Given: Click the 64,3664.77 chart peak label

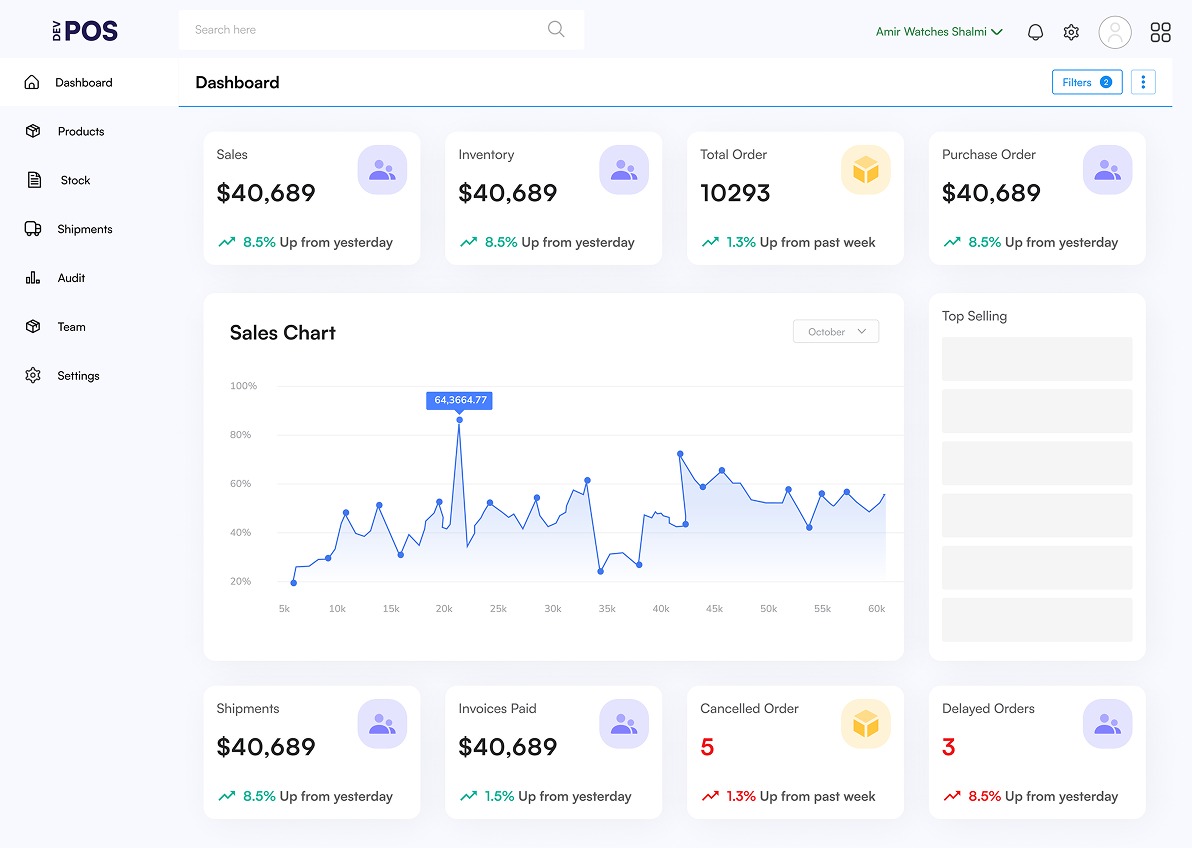Looking at the screenshot, I should point(460,400).
